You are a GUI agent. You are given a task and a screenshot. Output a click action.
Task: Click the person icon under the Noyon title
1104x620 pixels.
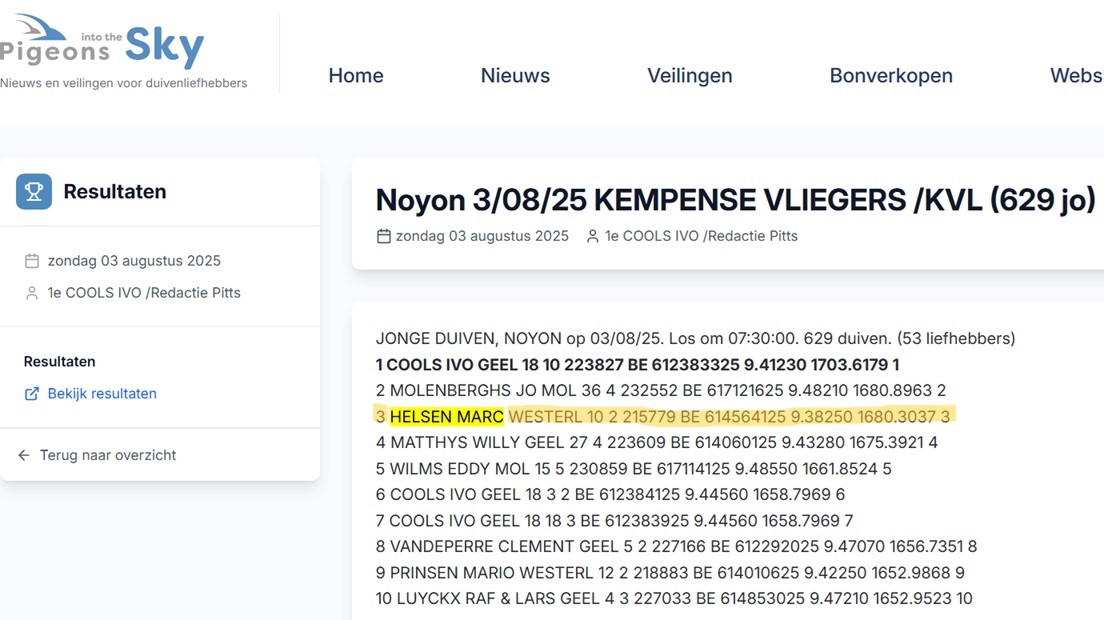[x=592, y=236]
